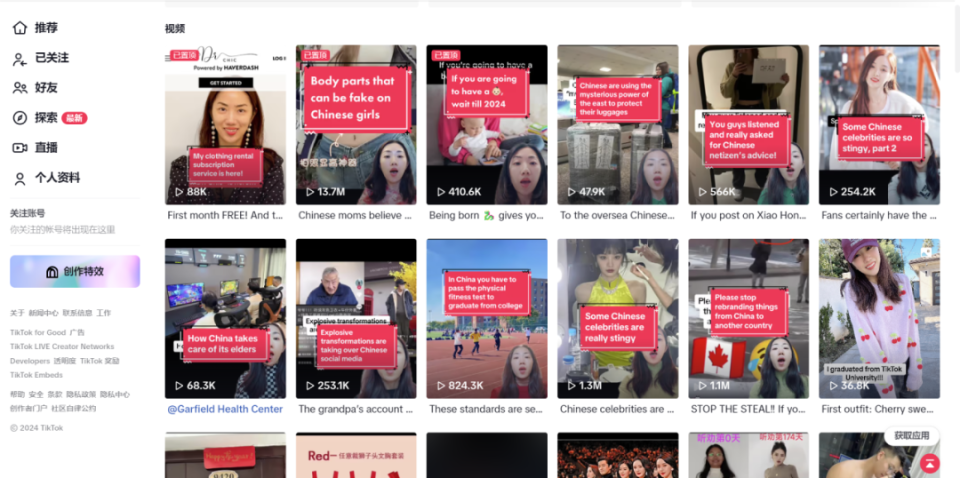The width and height of the screenshot is (960, 478).
Task: Open the 好友 friends icon
Action: click(20, 88)
